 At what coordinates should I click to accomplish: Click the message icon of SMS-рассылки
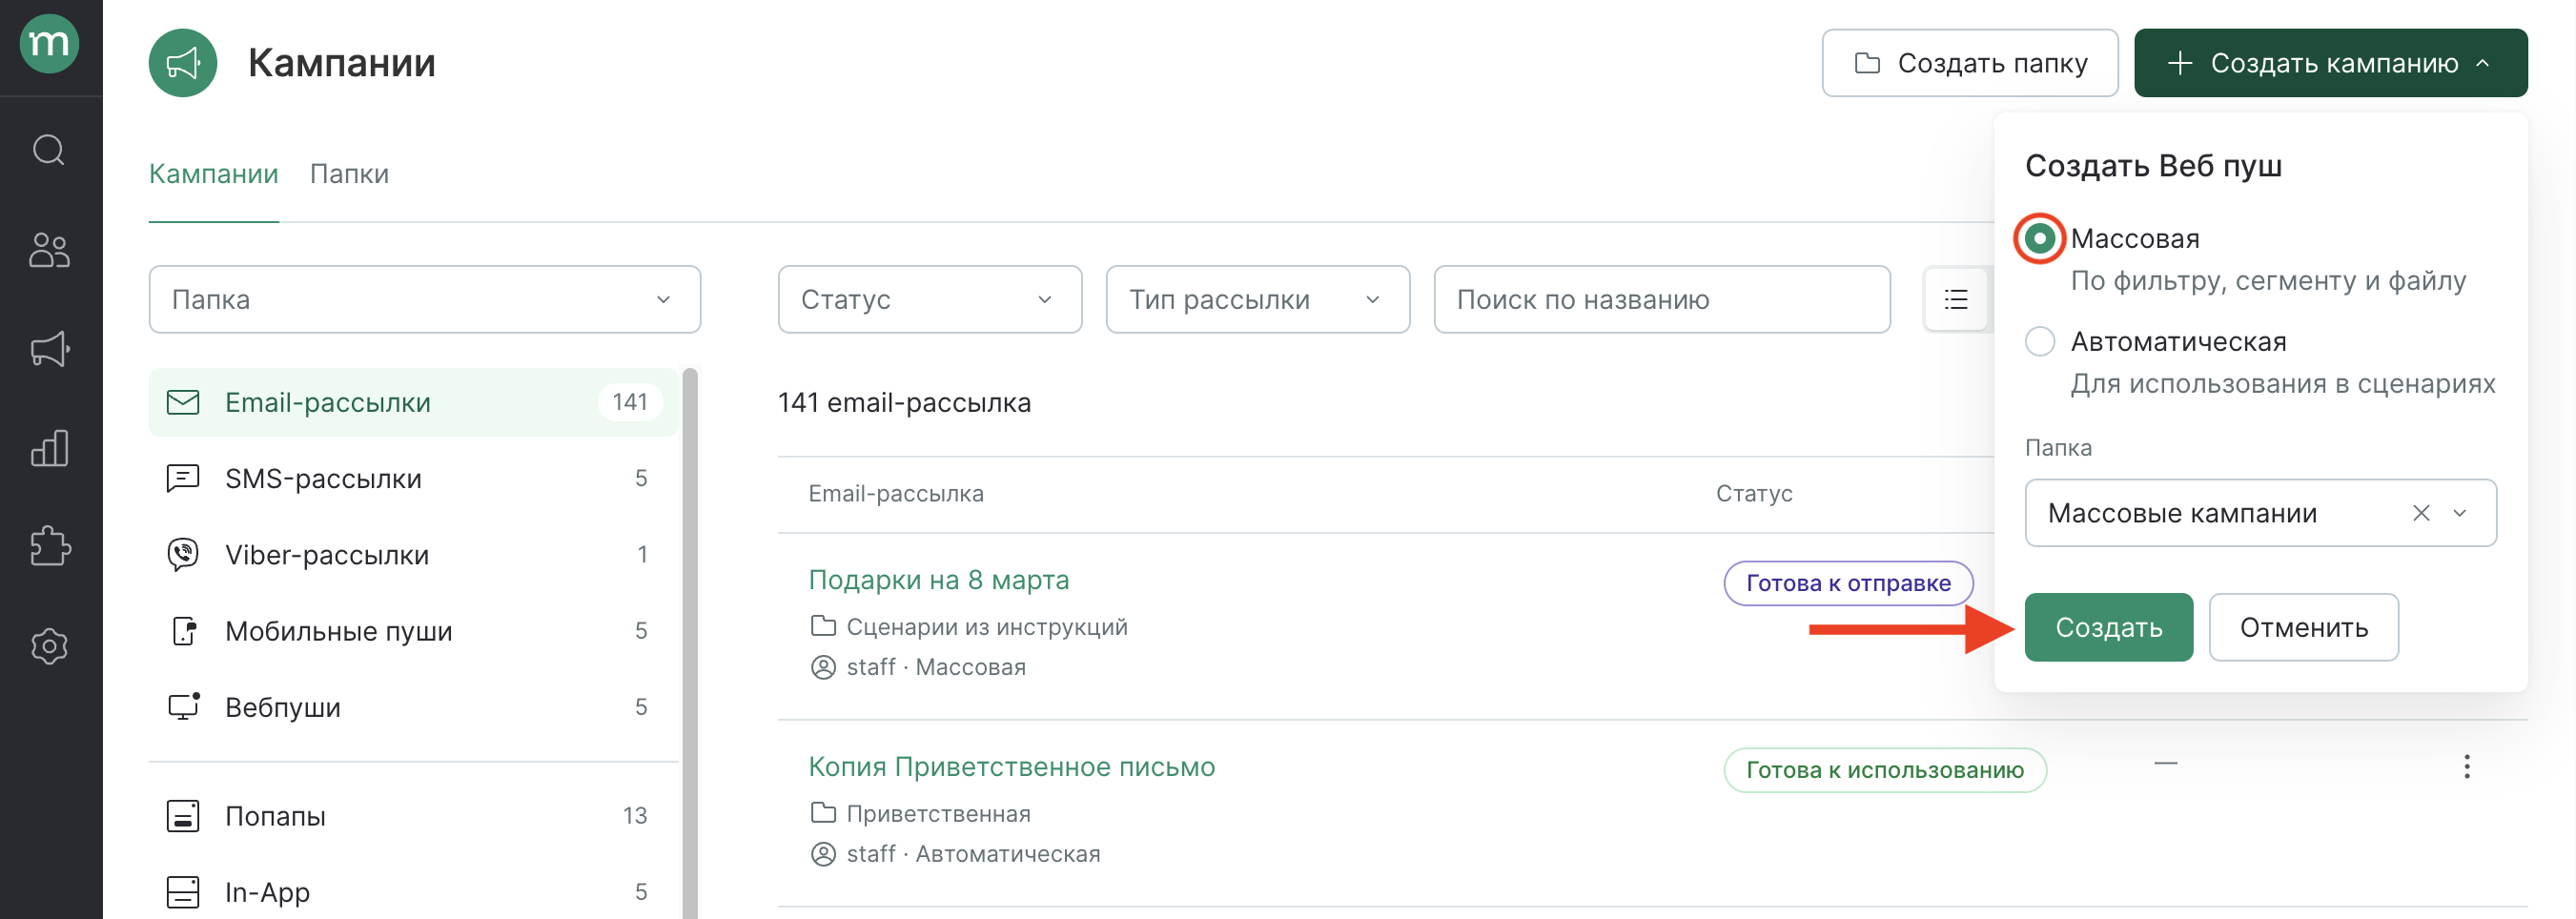(x=183, y=478)
